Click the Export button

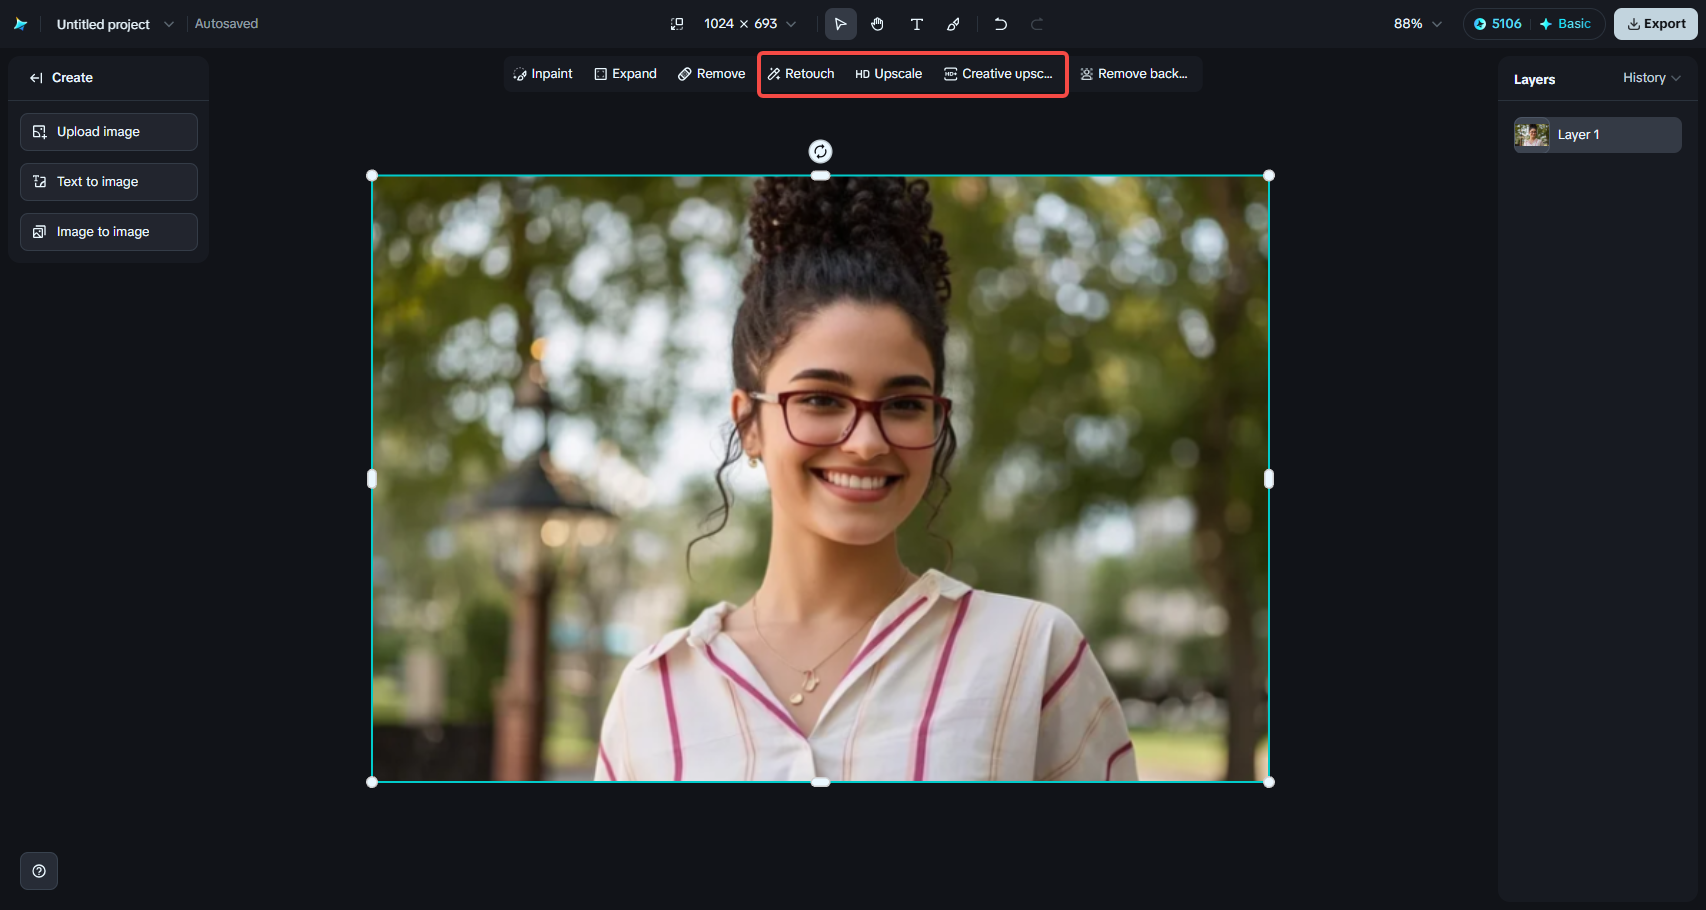click(1654, 23)
